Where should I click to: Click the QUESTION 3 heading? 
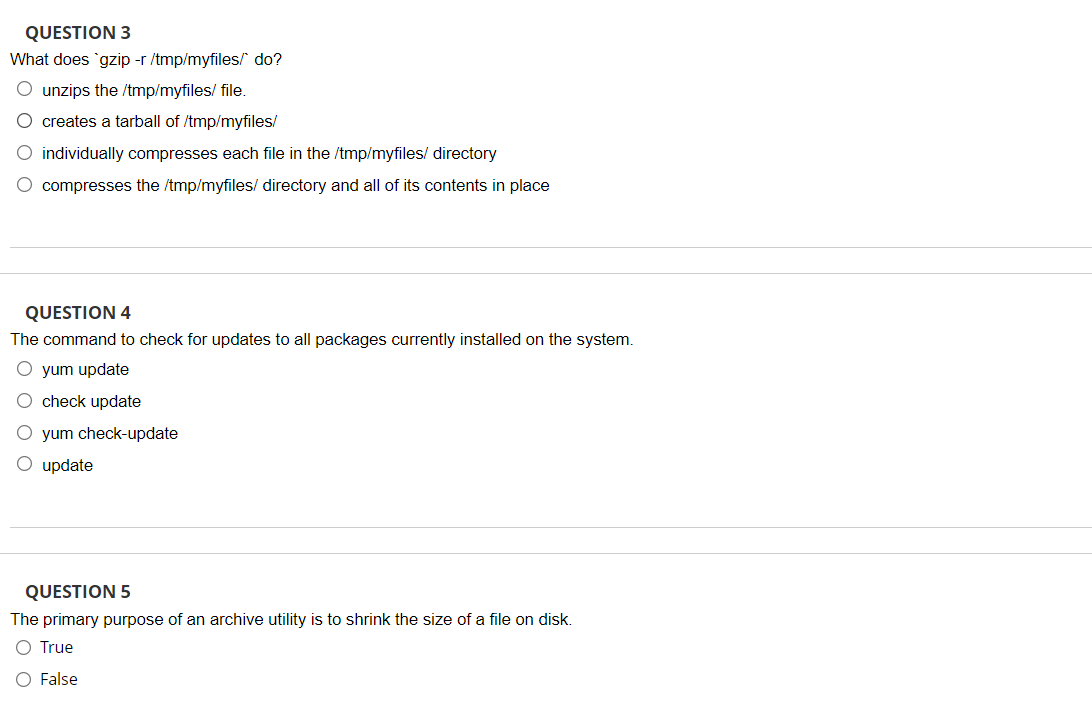point(78,33)
